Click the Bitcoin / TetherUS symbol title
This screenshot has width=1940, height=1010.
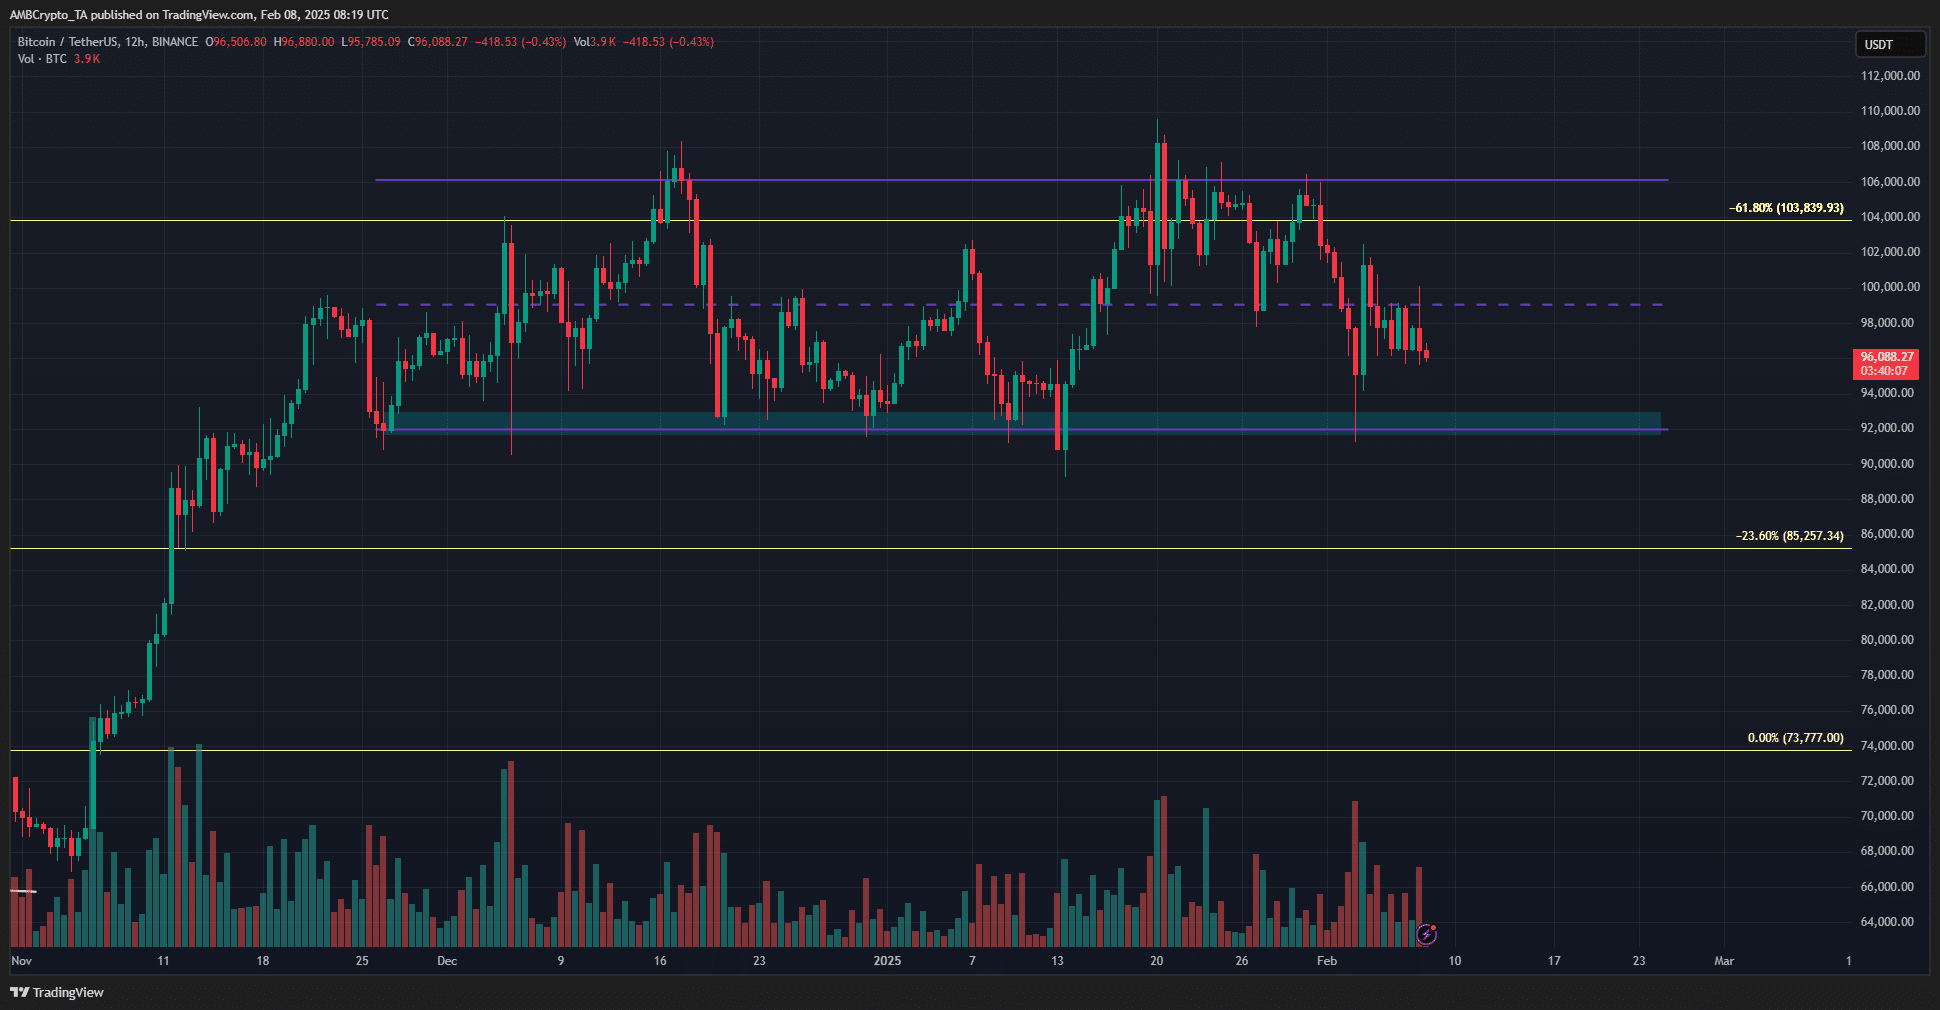pos(67,42)
